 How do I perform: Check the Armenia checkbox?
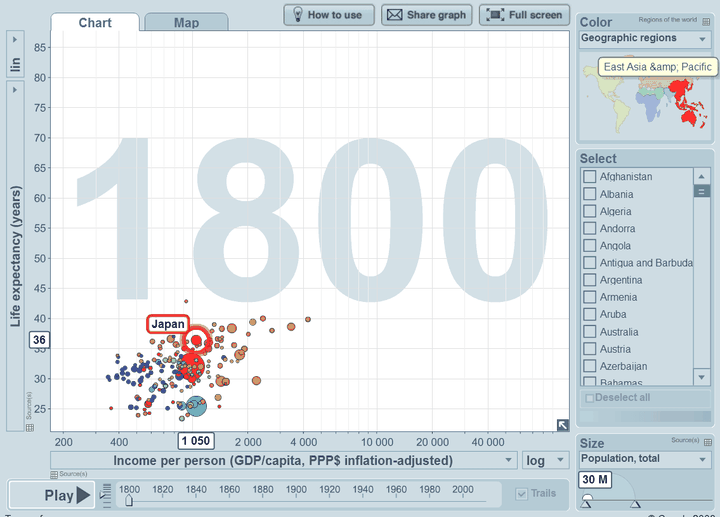click(x=590, y=297)
